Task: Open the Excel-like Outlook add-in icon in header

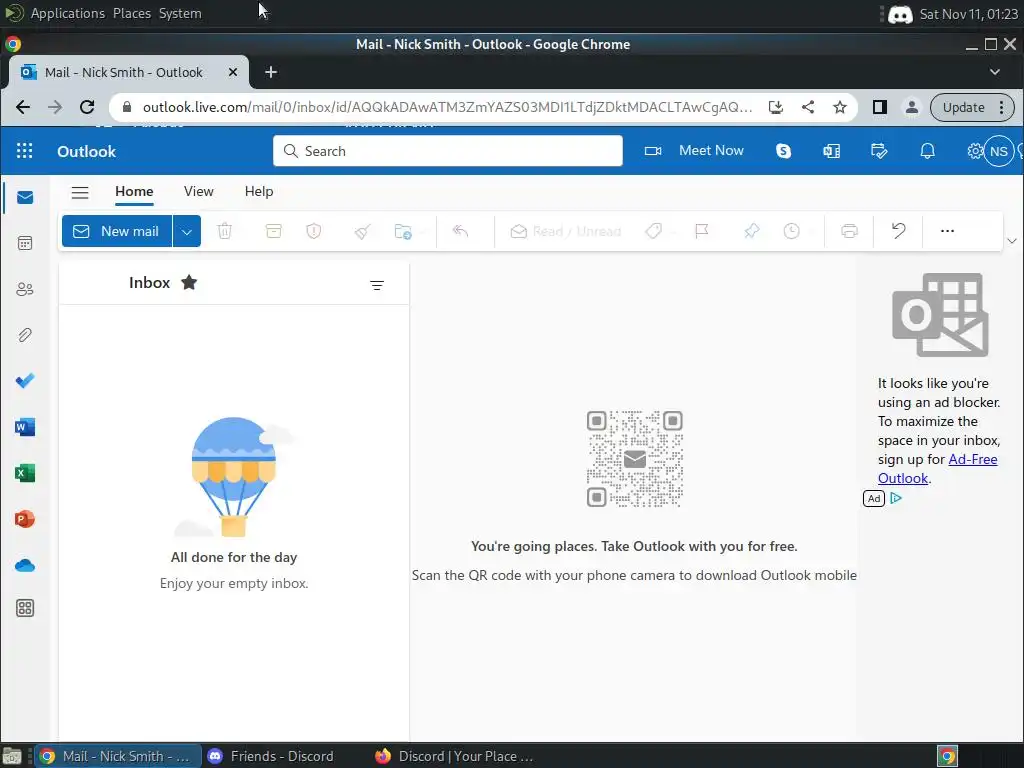Action: pos(831,151)
